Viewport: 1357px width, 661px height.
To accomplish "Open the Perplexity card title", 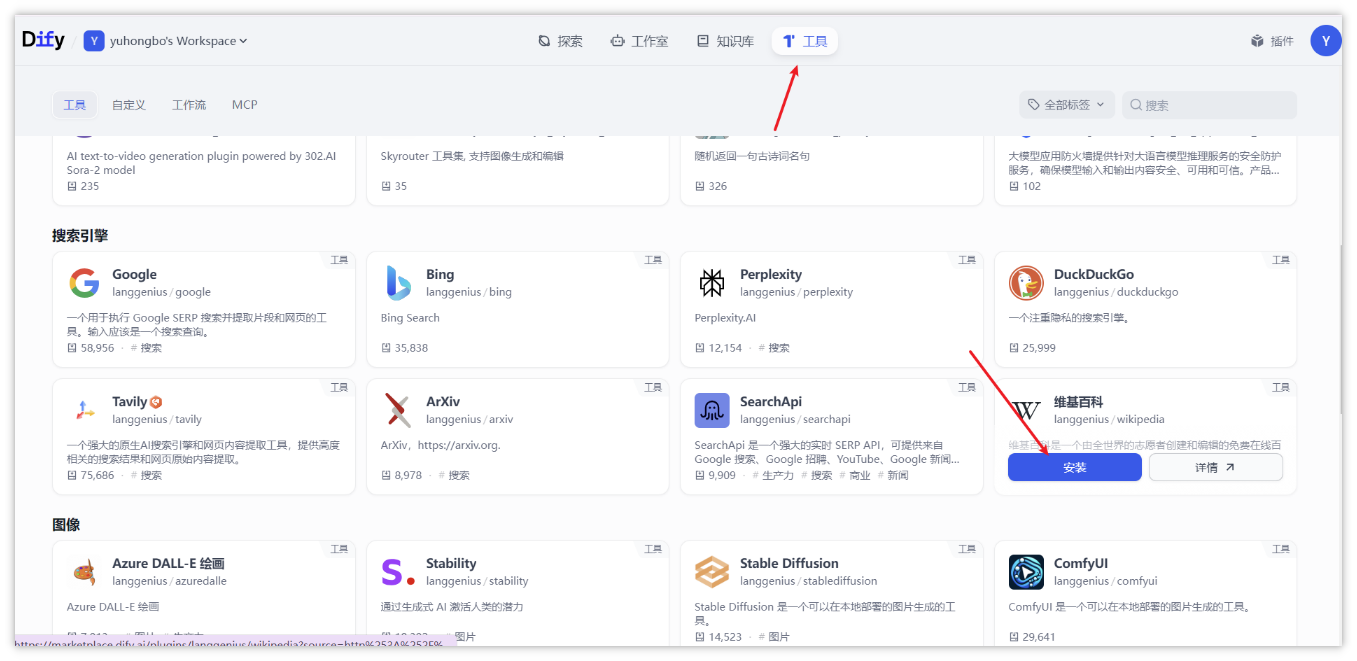I will [x=771, y=274].
